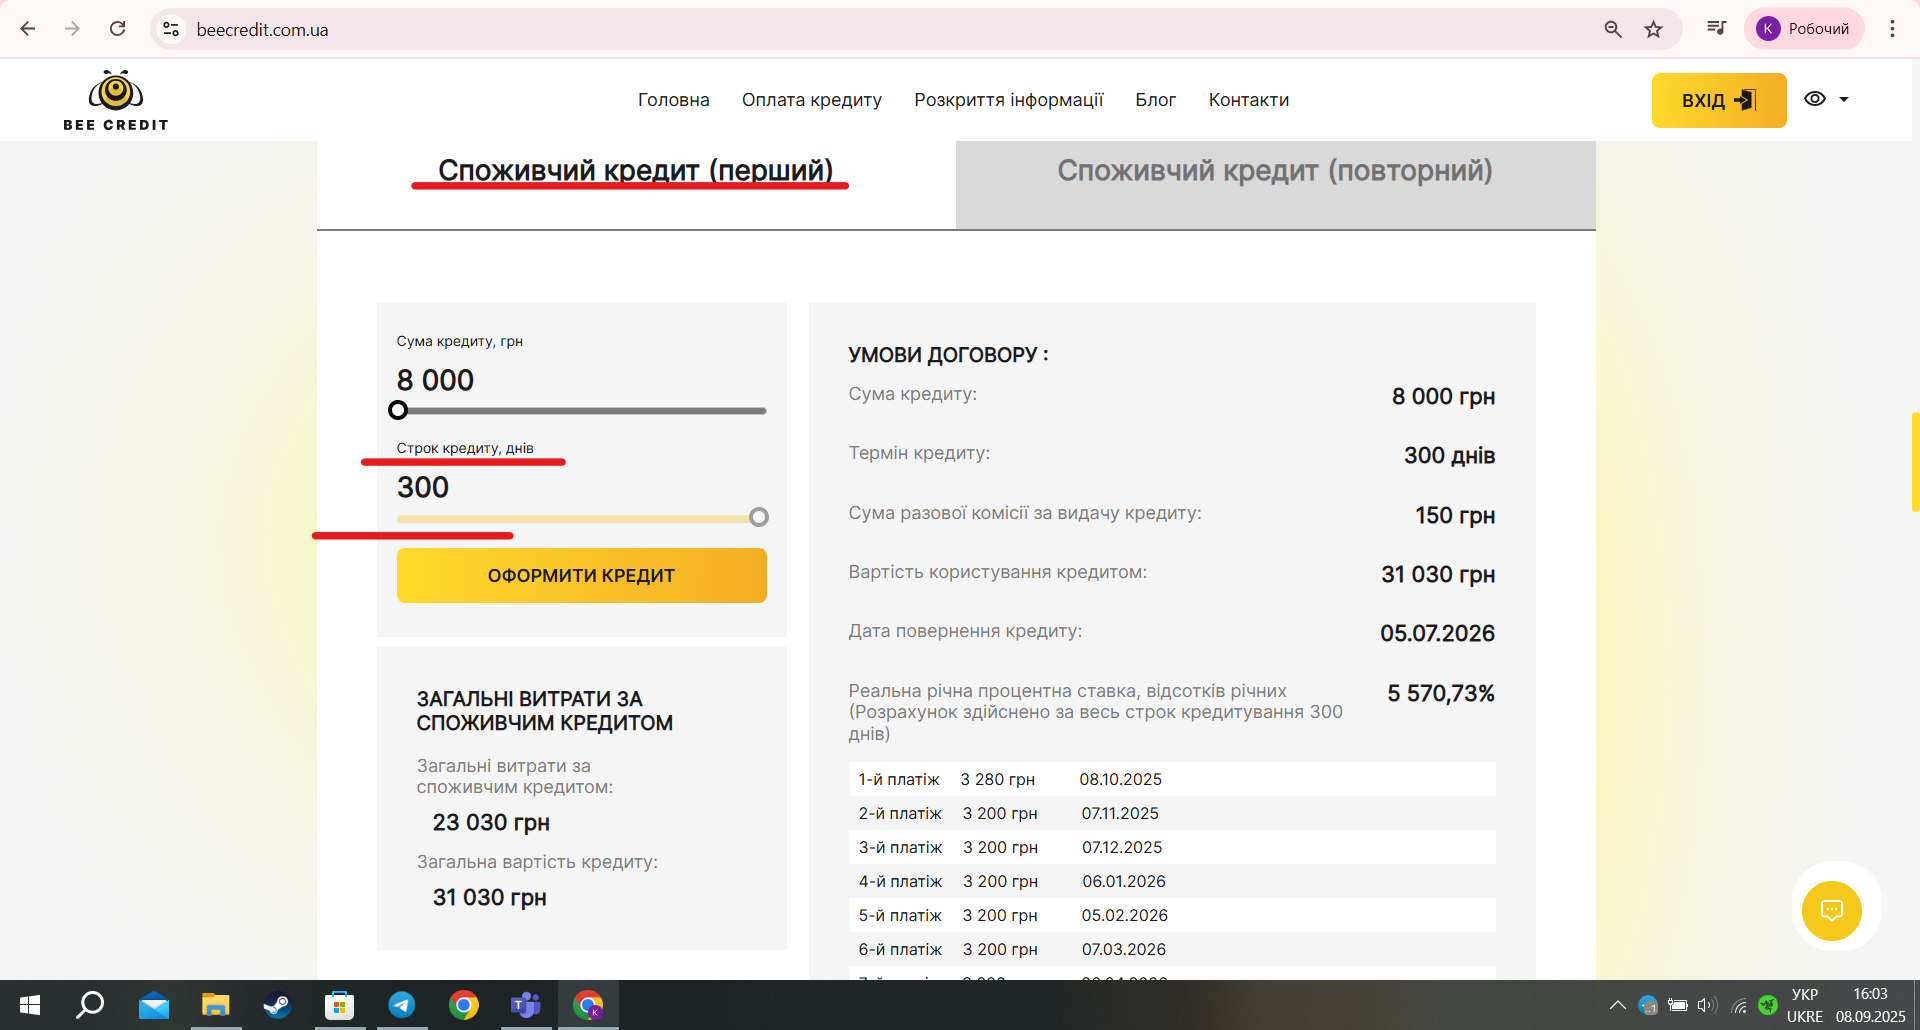Viewport: 1920px width, 1030px height.
Task: Open the Windows Start menu
Action: coord(30,1005)
